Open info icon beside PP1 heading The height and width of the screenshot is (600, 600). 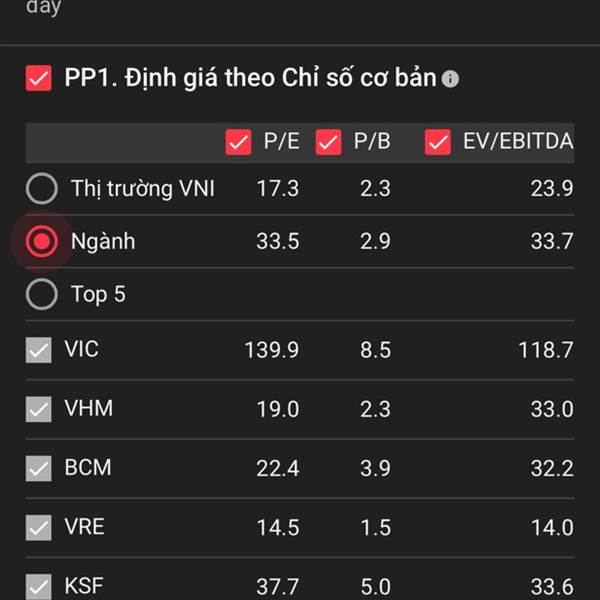(450, 79)
